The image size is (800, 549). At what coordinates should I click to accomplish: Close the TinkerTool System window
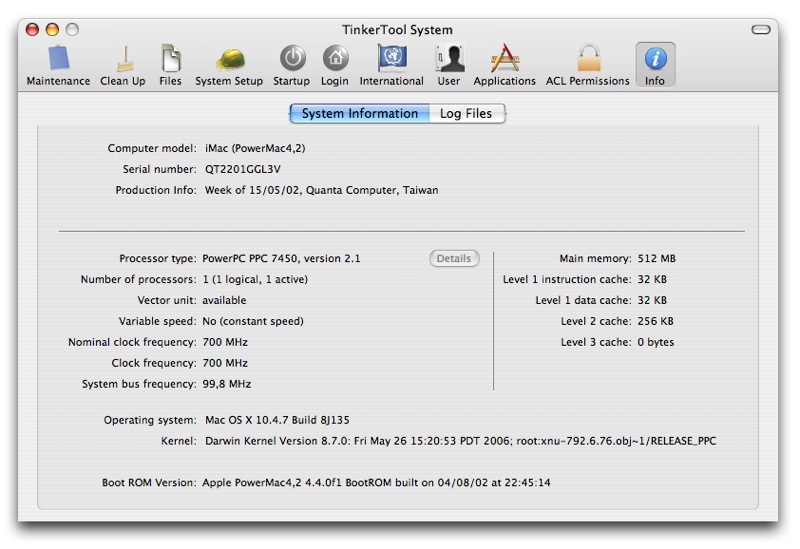click(x=32, y=30)
